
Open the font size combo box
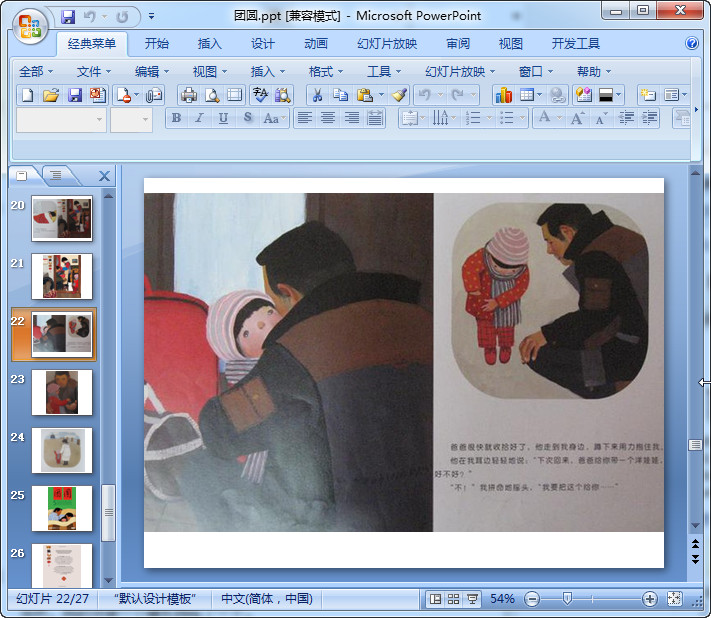pyautogui.click(x=131, y=120)
